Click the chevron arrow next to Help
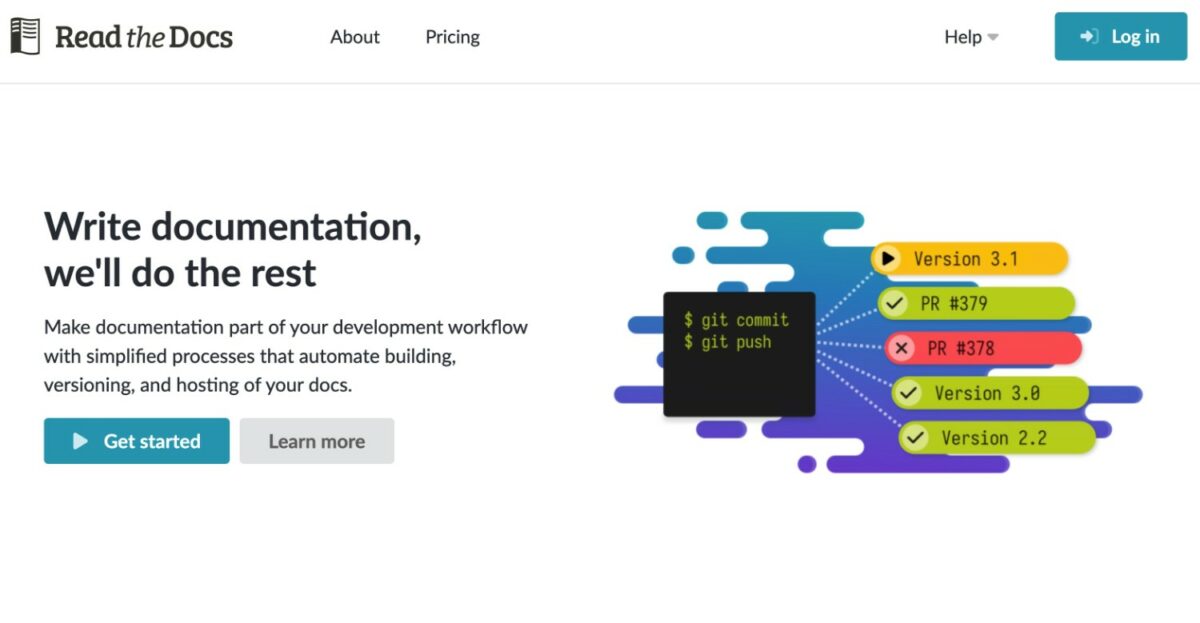This screenshot has width=1200, height=623. pyautogui.click(x=992, y=38)
